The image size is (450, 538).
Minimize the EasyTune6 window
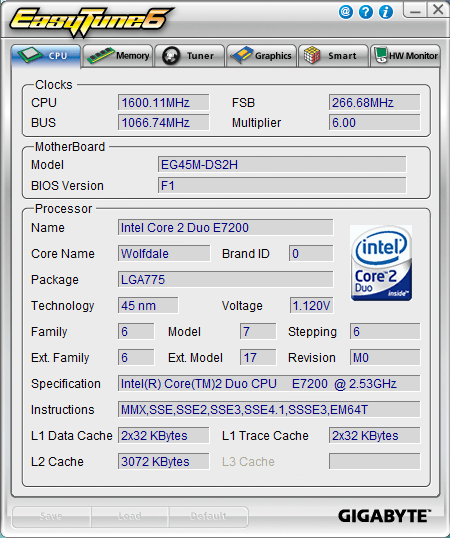(415, 9)
